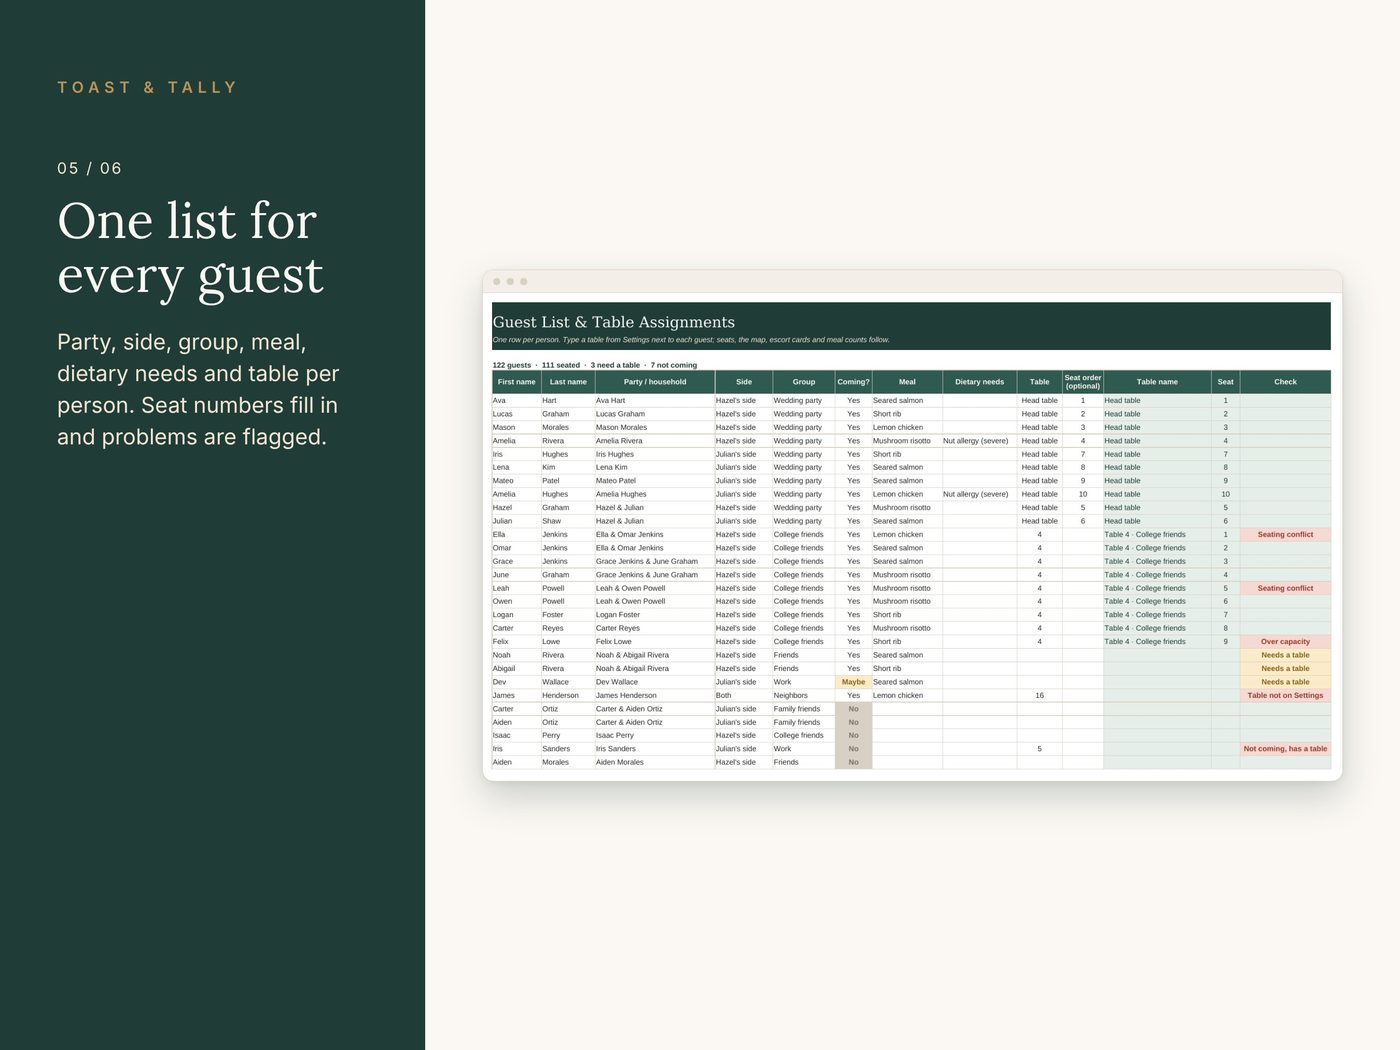
Task: Select the "Maybe" cell in Dev Wallace's row
Action: 853,682
